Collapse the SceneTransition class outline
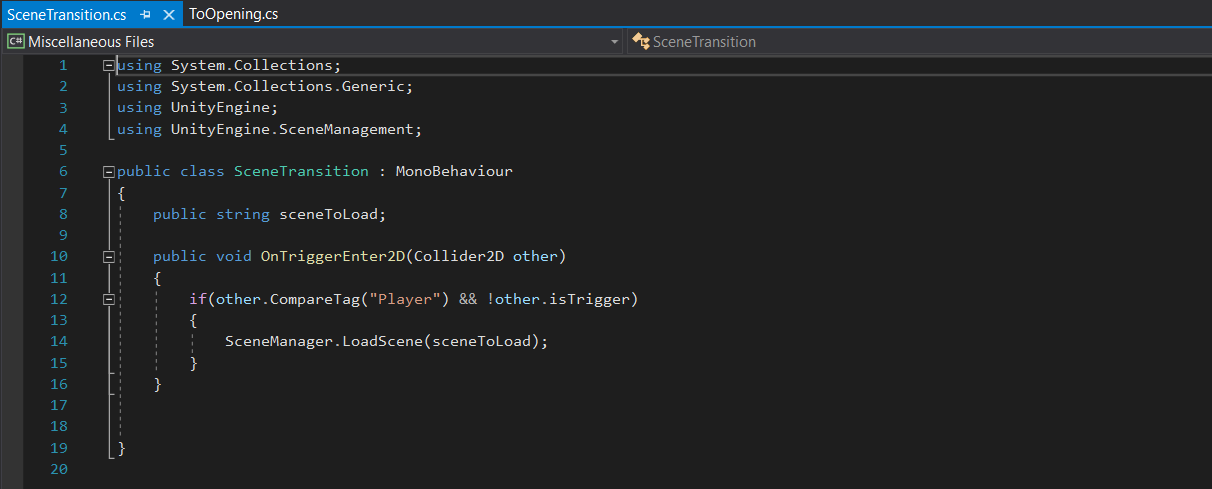Viewport: 1212px width, 489px height. pos(108,172)
